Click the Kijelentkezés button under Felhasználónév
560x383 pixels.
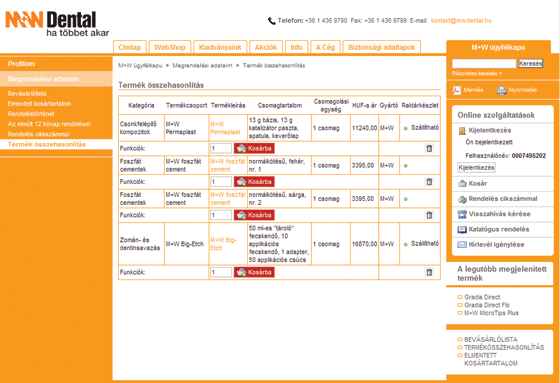[x=476, y=168]
